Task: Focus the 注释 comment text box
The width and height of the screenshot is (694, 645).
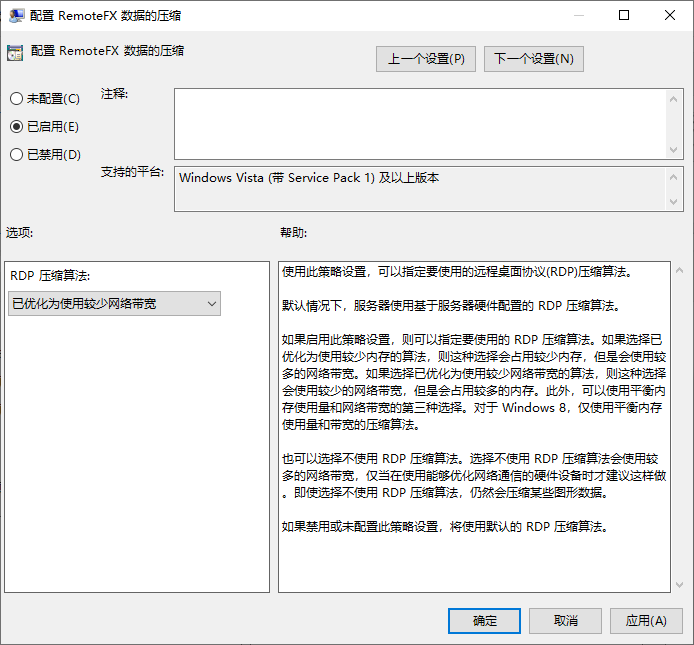Action: tap(420, 123)
